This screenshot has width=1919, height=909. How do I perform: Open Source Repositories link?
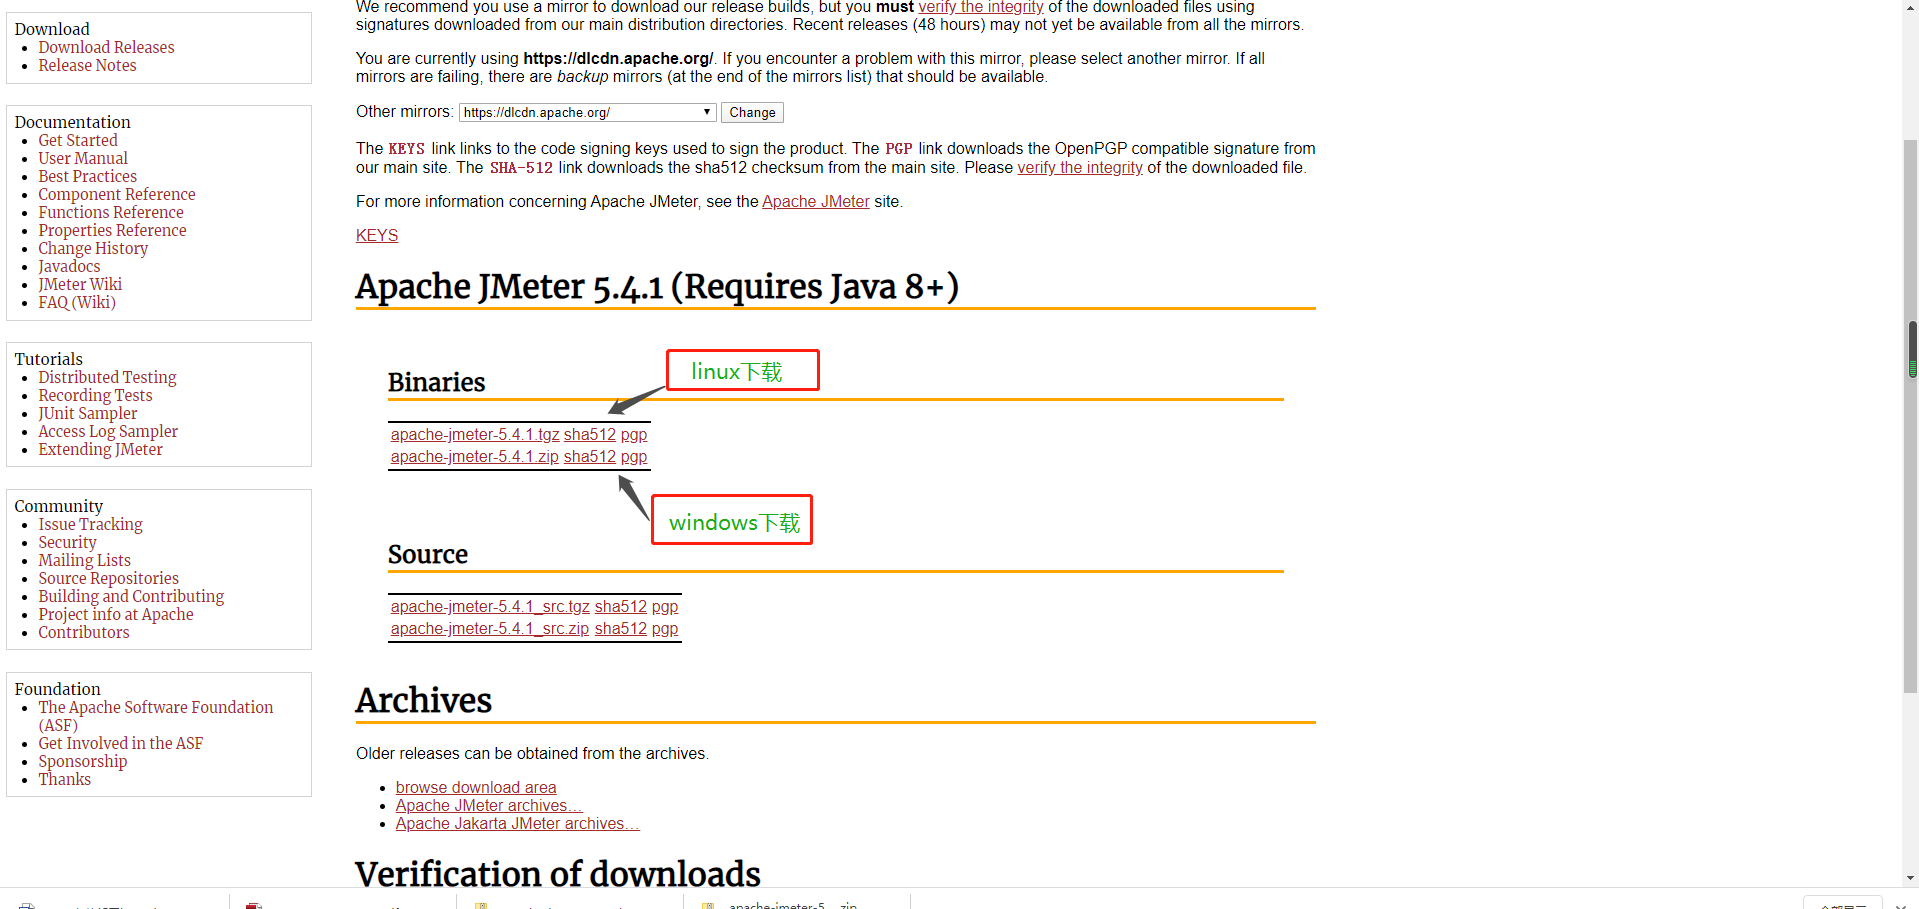tap(108, 578)
